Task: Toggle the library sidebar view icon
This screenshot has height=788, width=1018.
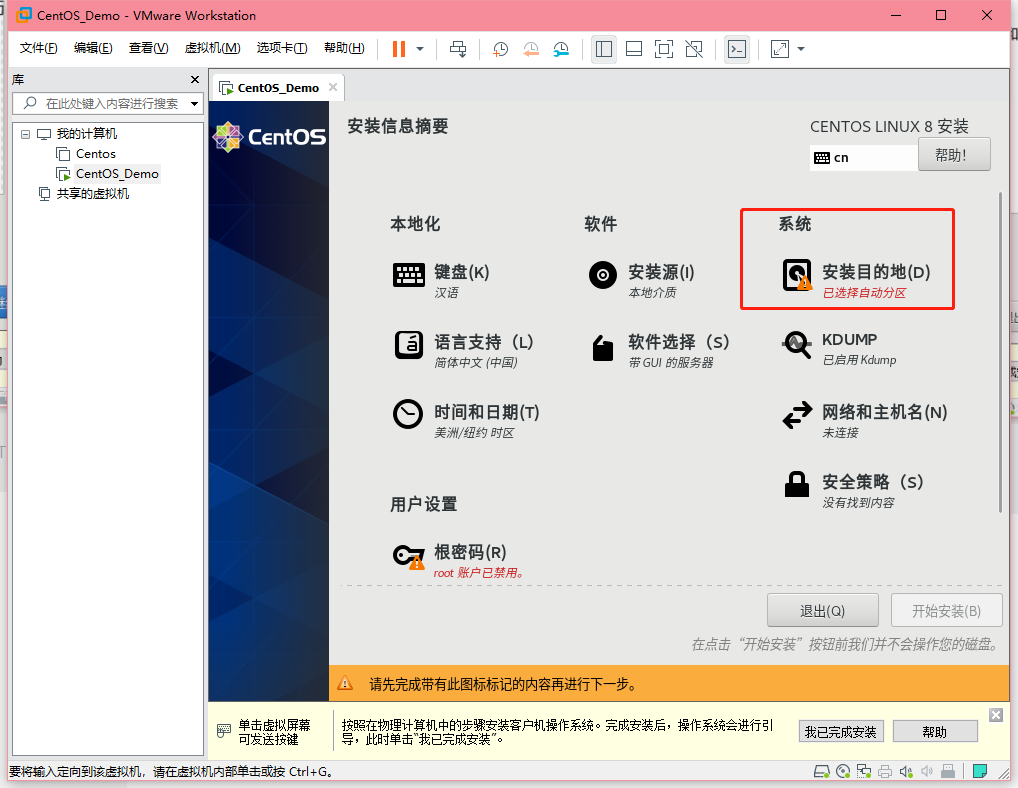Action: (x=604, y=49)
